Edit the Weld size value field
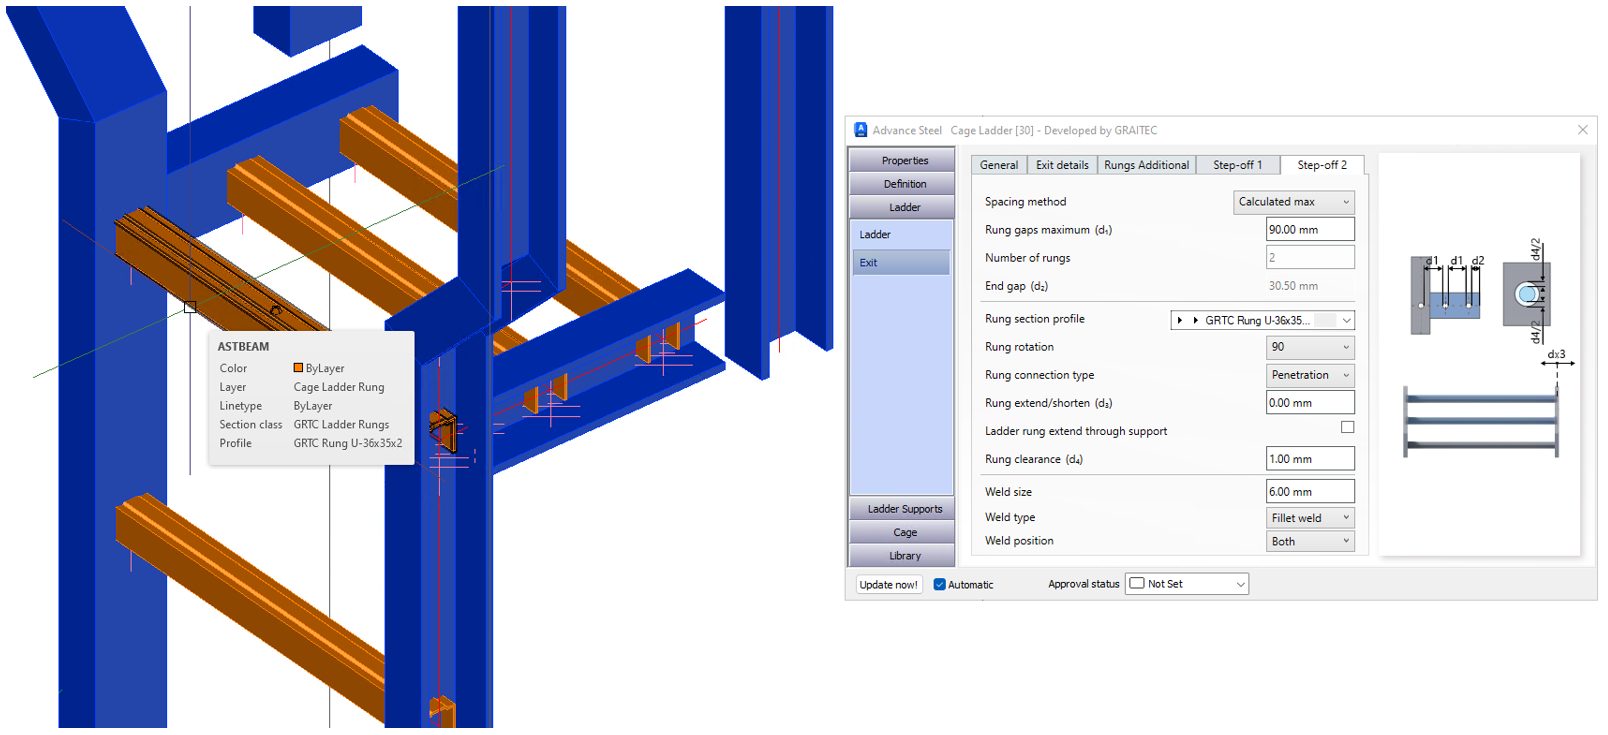The width and height of the screenshot is (1608, 735). pos(1310,492)
